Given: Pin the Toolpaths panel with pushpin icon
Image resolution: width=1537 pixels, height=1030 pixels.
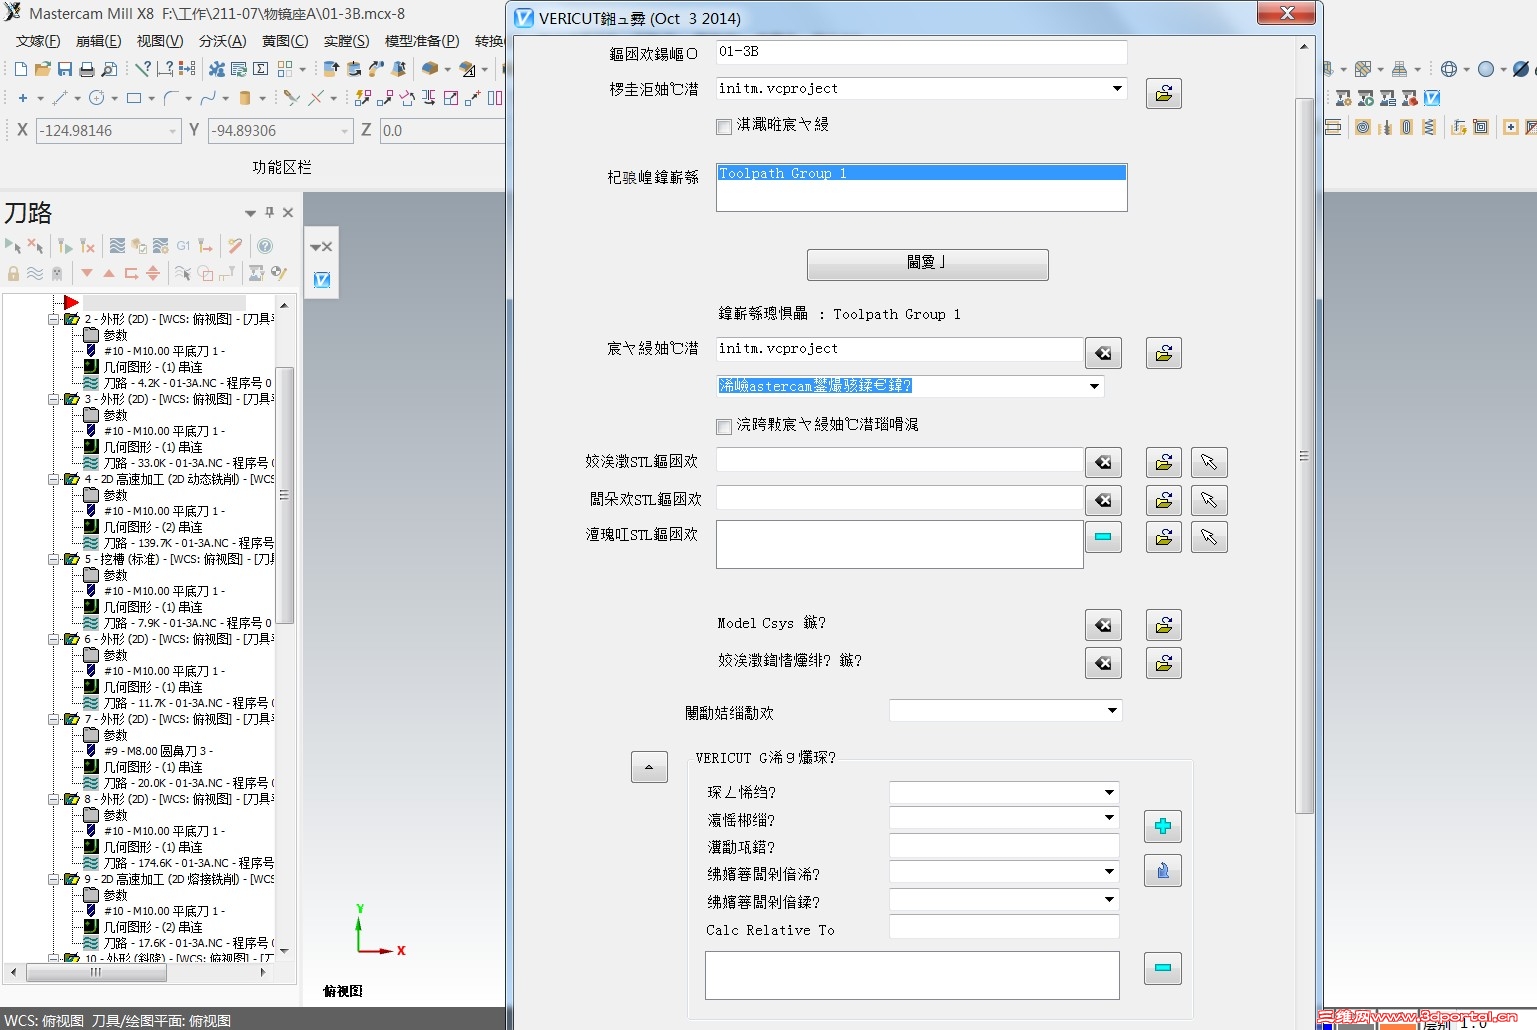Looking at the screenshot, I should pyautogui.click(x=269, y=212).
